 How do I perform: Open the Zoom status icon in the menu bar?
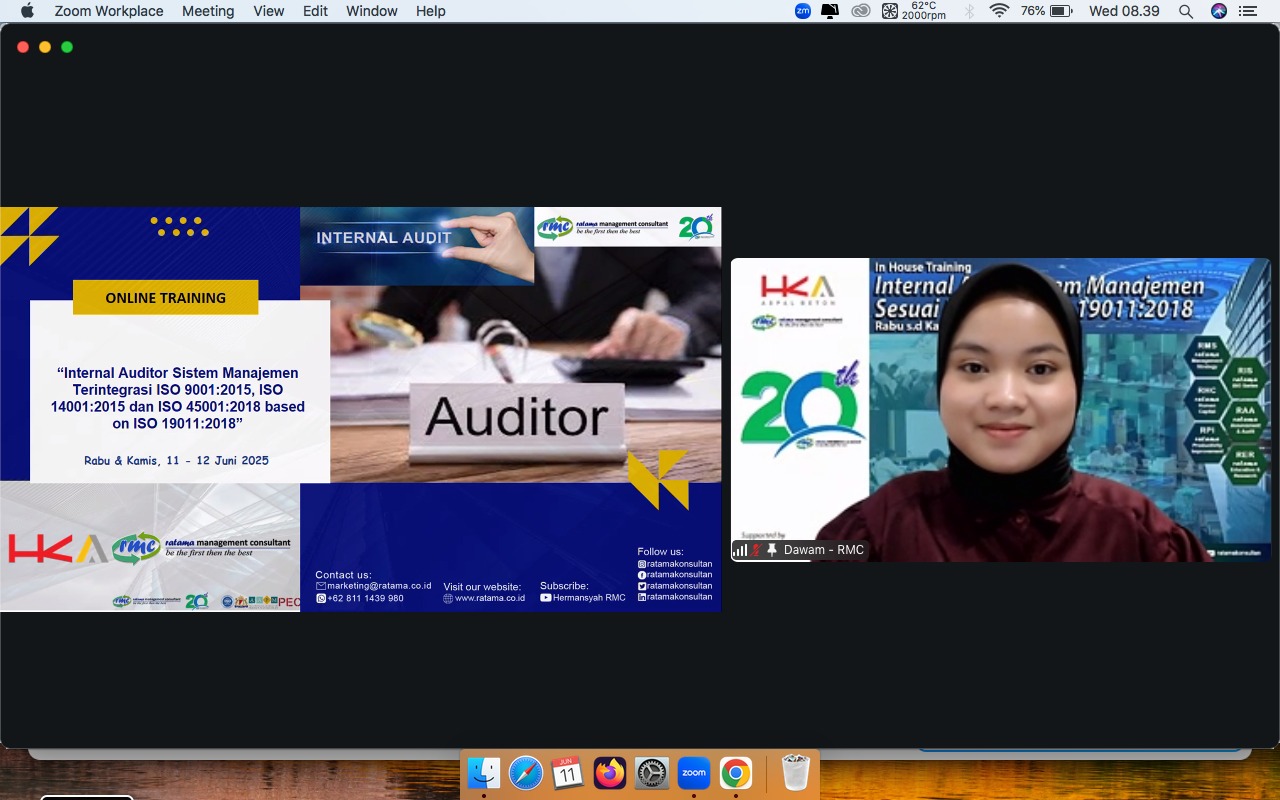[802, 11]
